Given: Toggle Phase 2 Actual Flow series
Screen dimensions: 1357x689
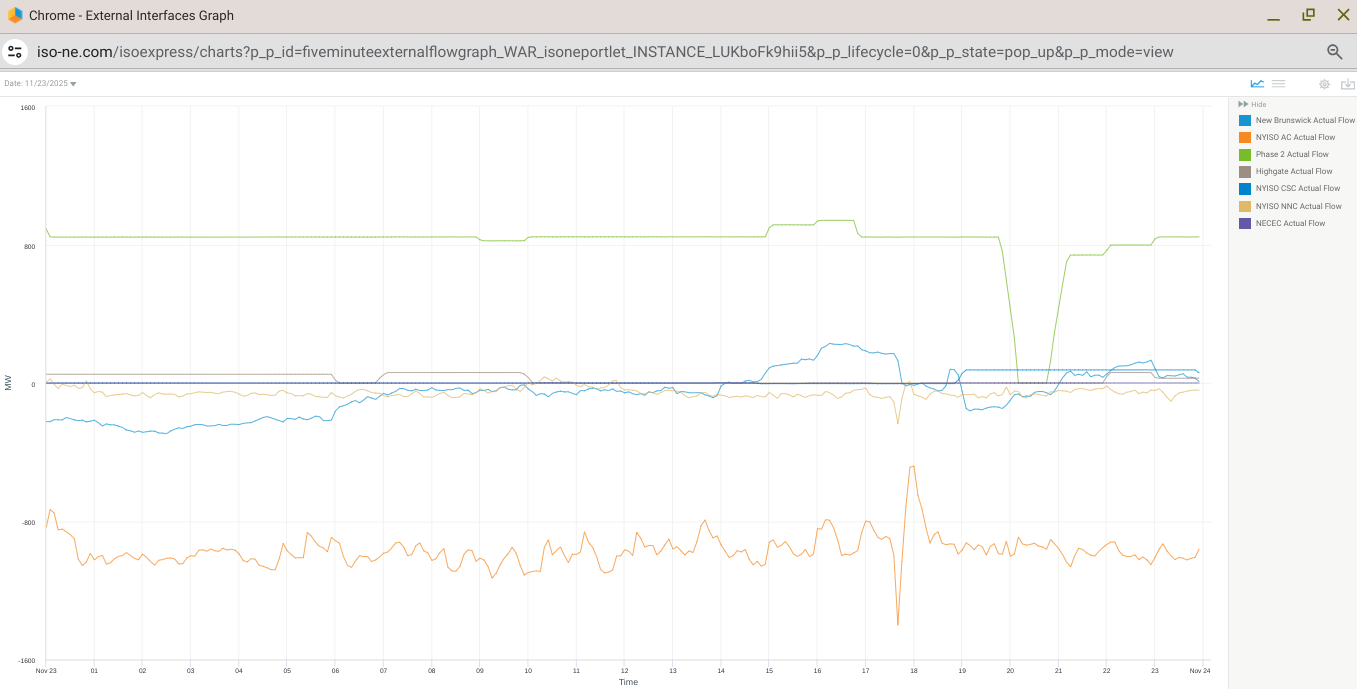Looking at the screenshot, I should [x=1292, y=154].
